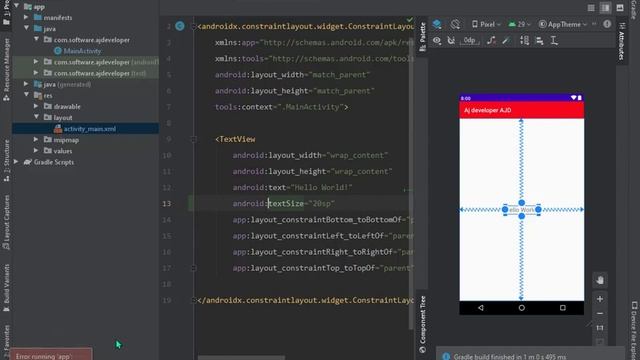This screenshot has height=360, width=640.
Task: Click the pan hand tool
Action: 600,280
